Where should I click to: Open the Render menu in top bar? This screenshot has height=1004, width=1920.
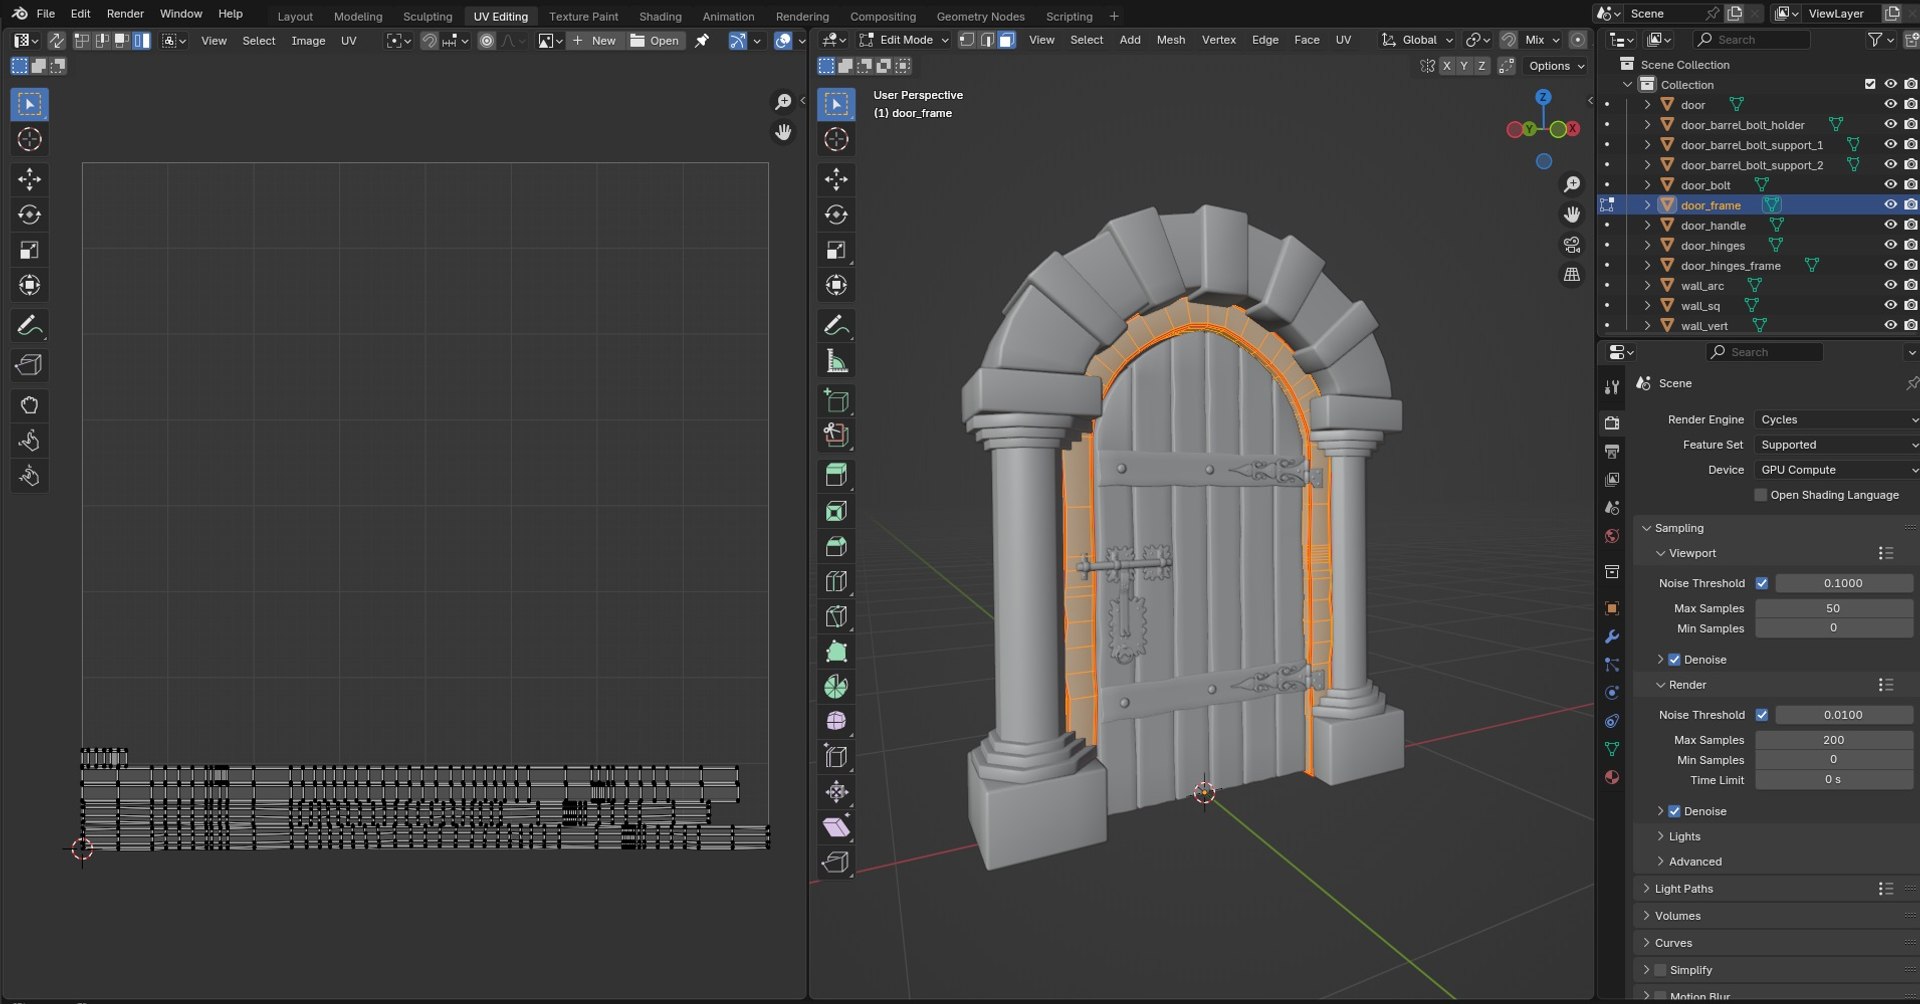(125, 14)
